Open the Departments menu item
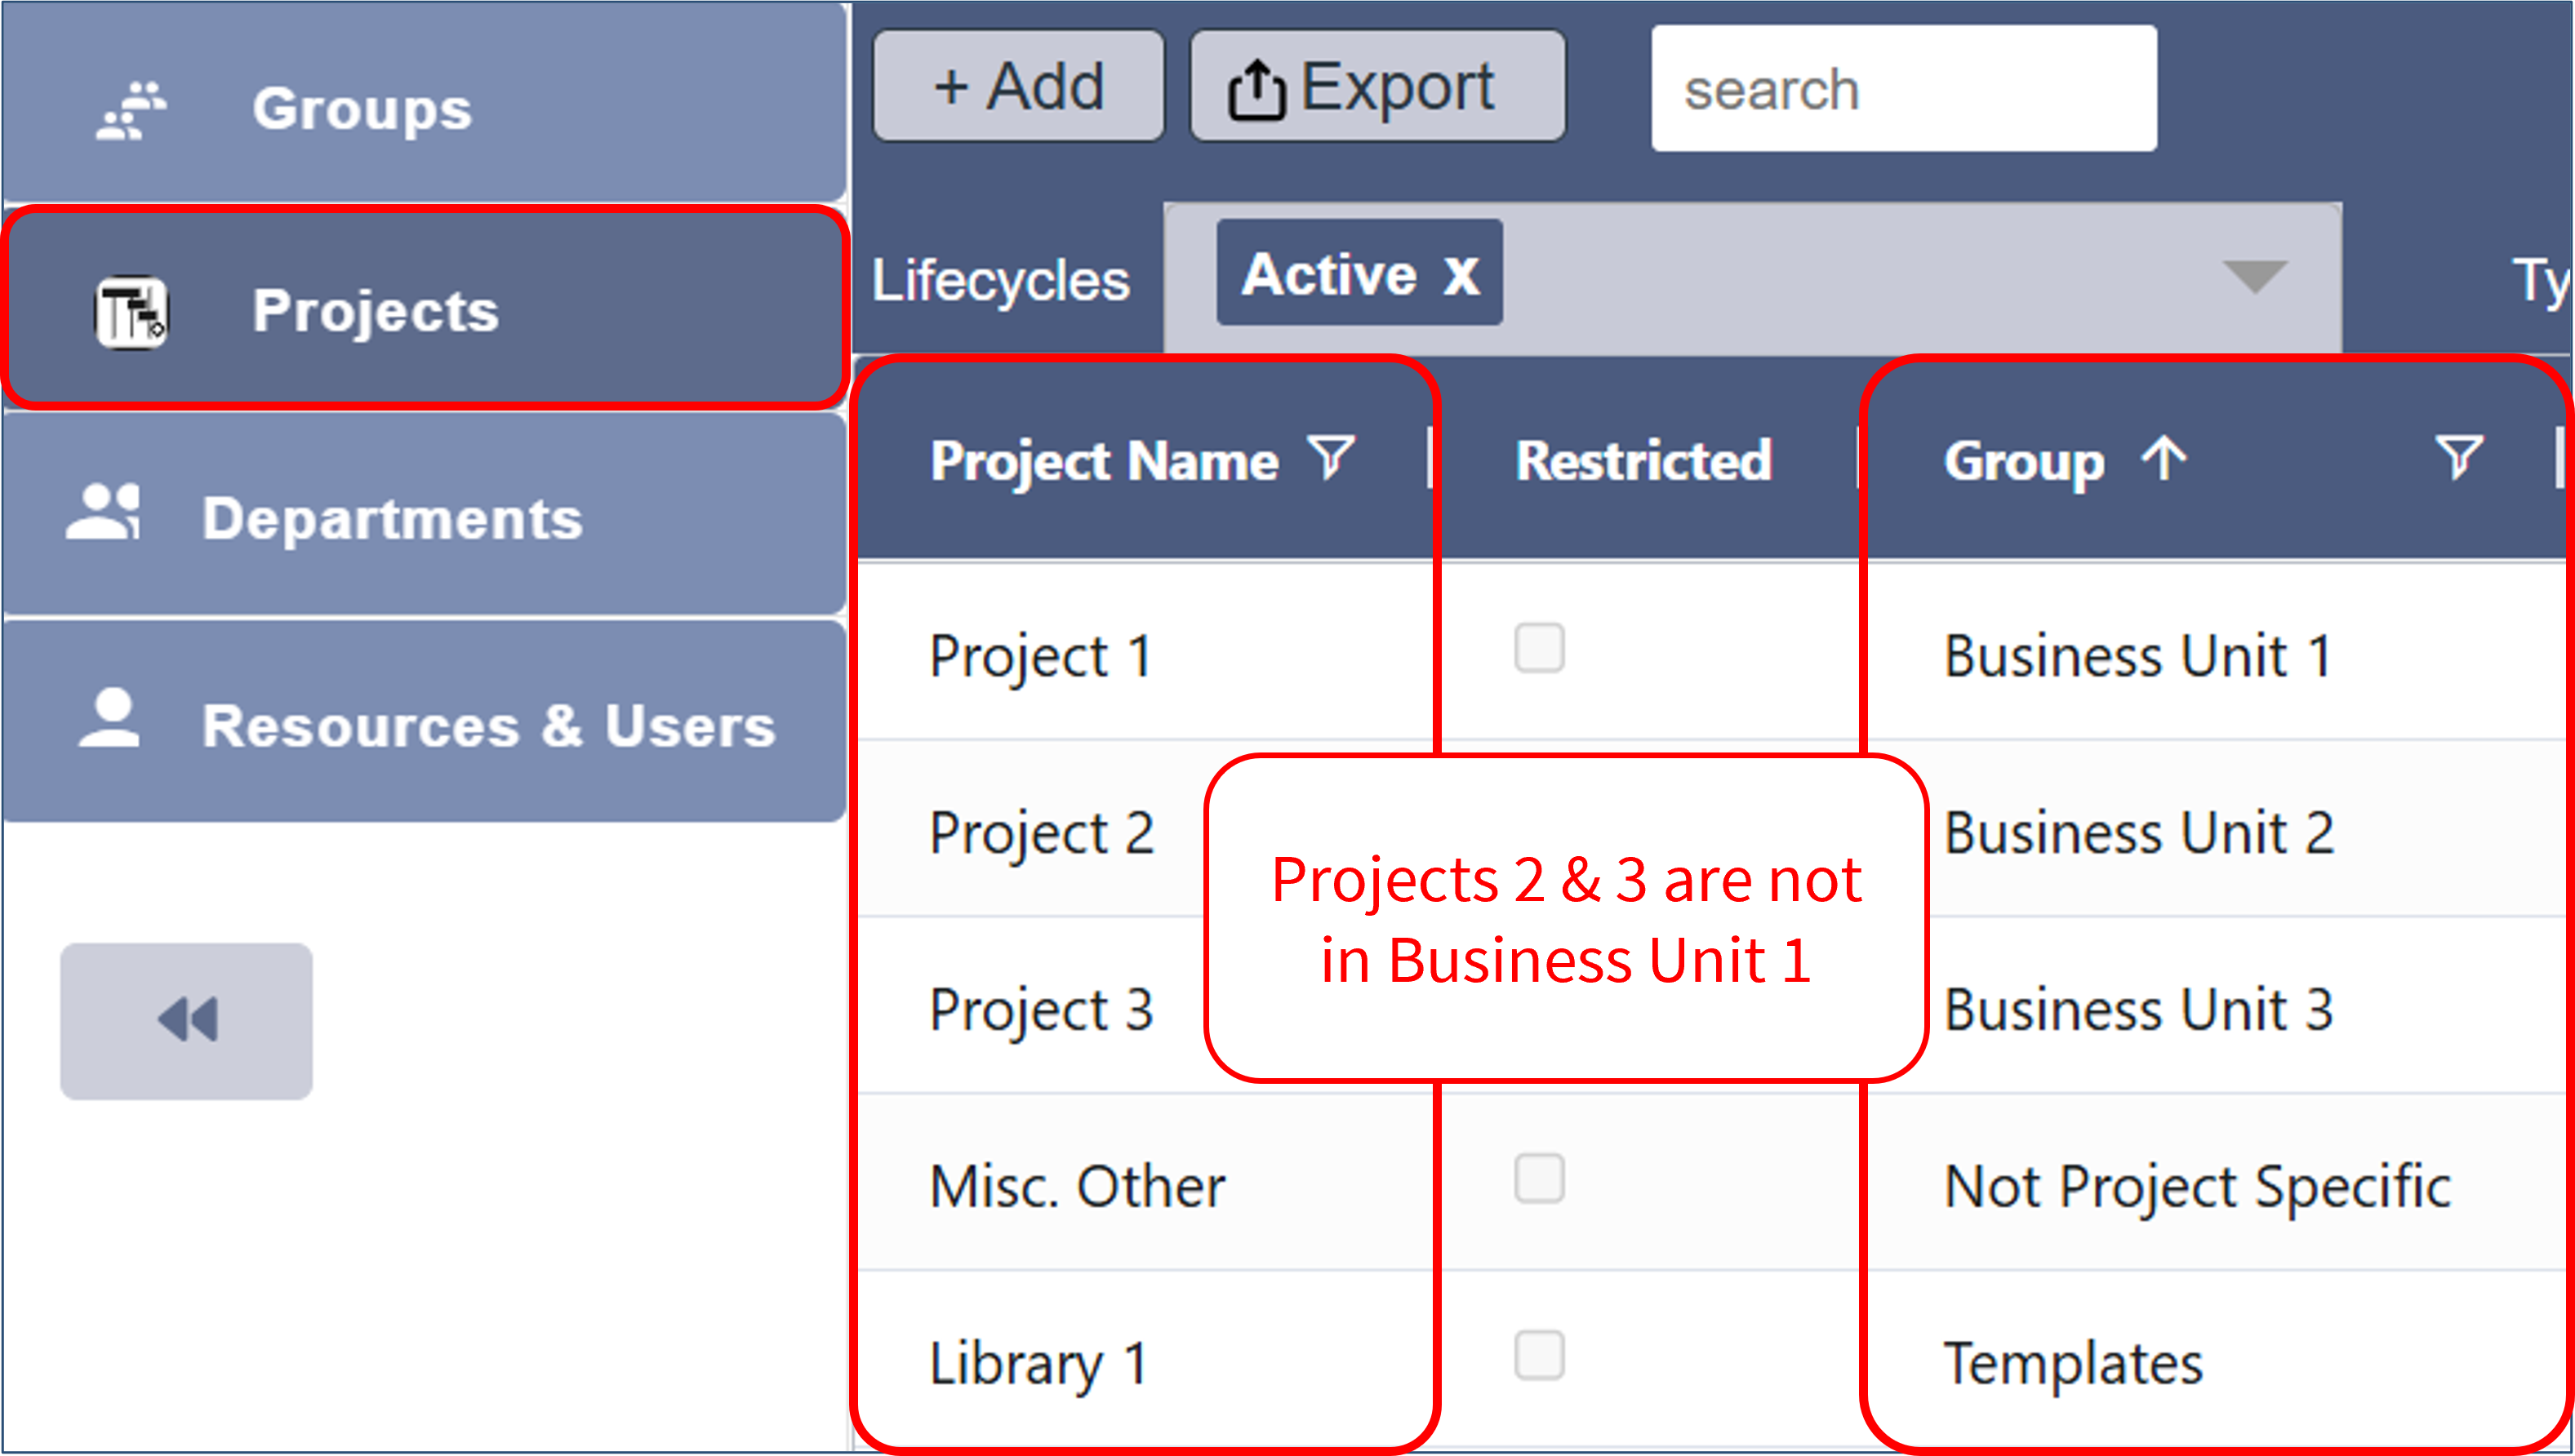Image resolution: width=2575 pixels, height=1456 pixels. tap(392, 519)
